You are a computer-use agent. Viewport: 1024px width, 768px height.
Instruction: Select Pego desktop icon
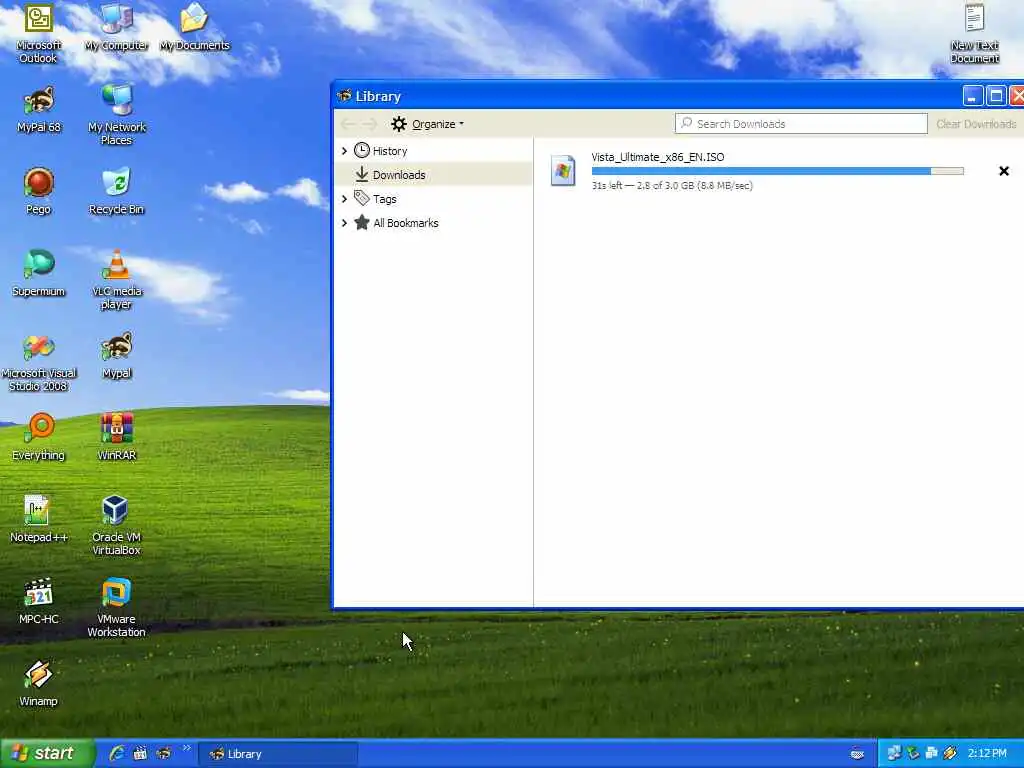(x=39, y=191)
